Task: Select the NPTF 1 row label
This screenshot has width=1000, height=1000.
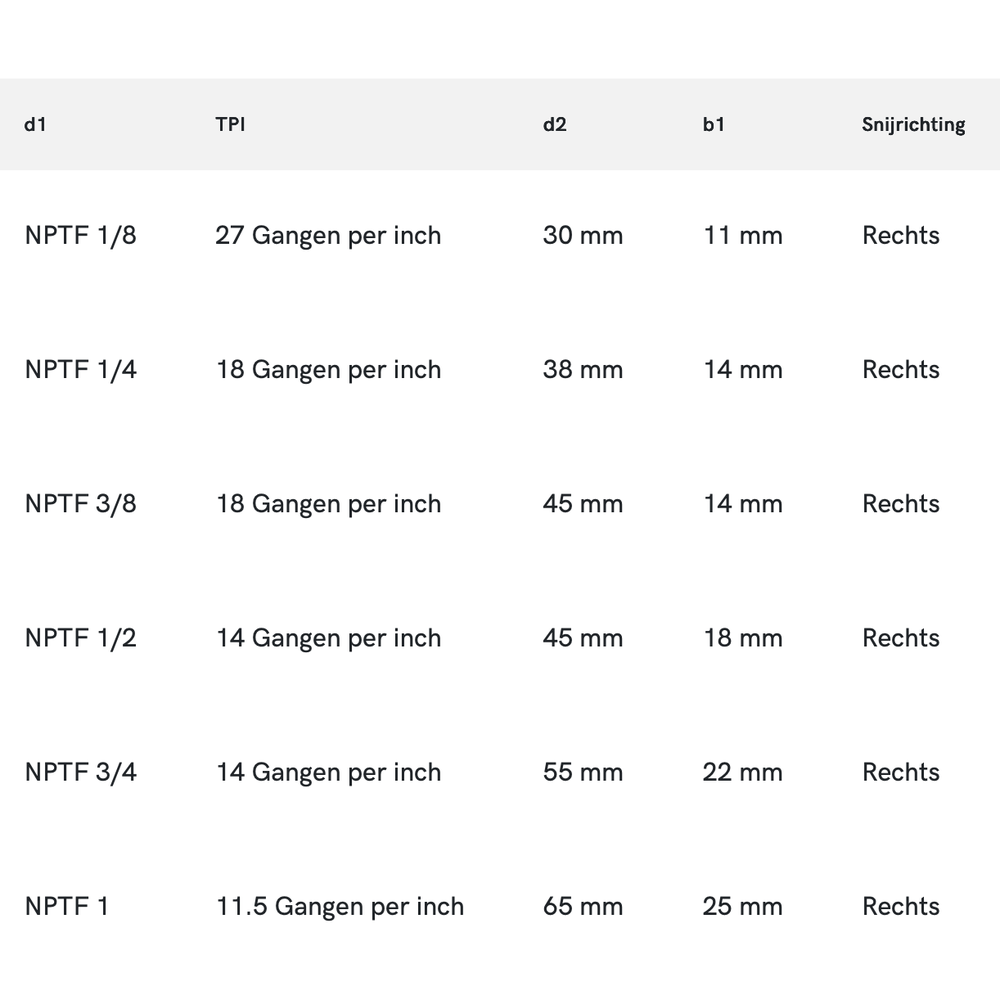Action: [66, 906]
